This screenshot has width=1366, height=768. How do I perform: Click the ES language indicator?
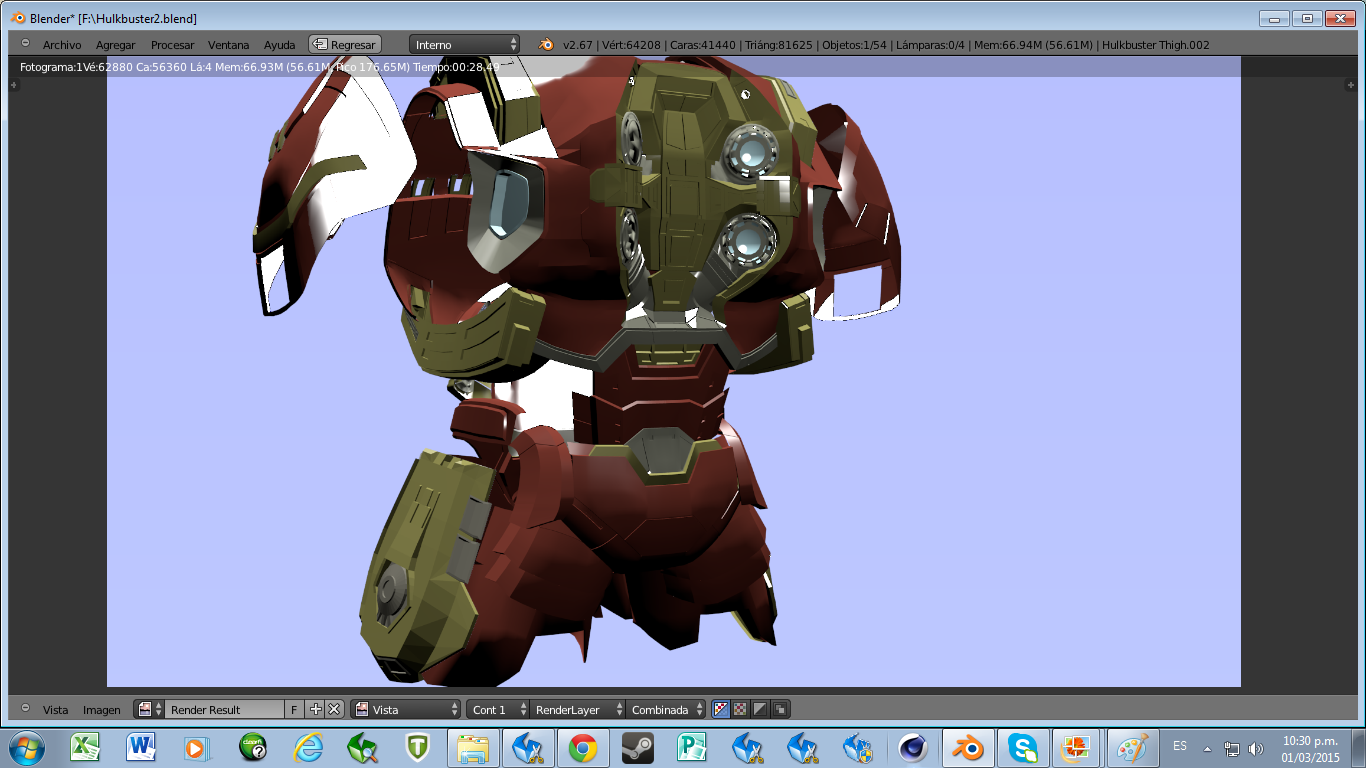pyautogui.click(x=1180, y=746)
